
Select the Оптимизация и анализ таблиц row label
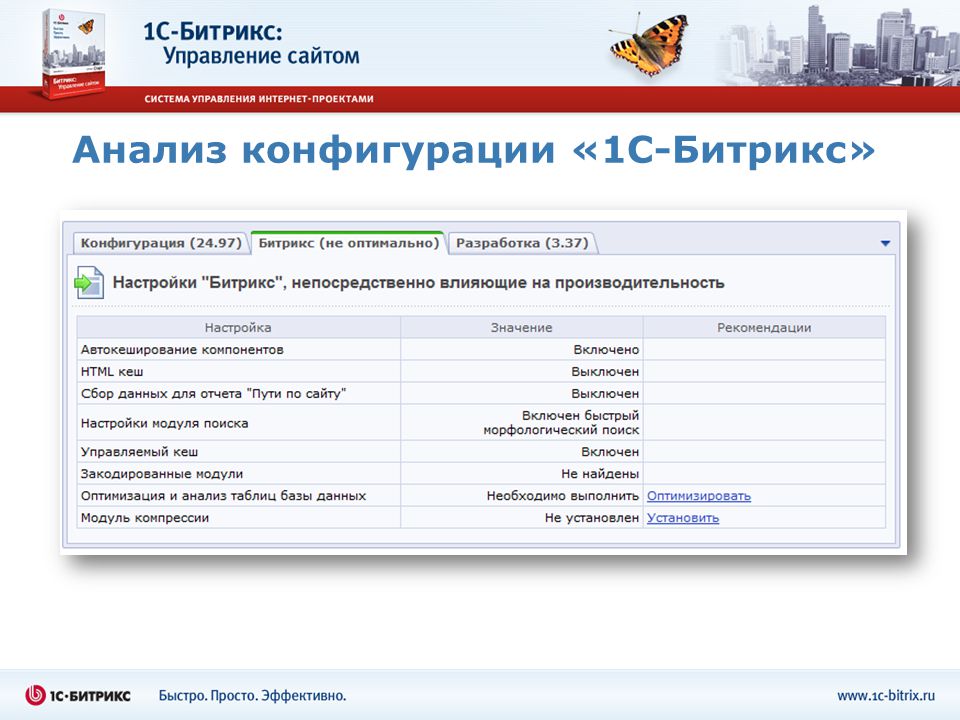pos(223,496)
